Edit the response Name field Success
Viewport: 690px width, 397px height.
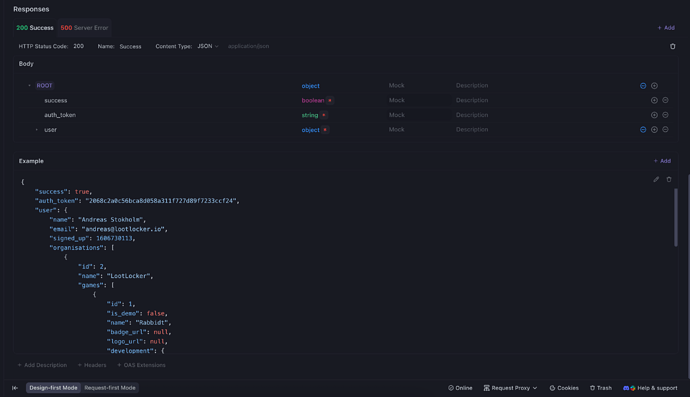click(x=131, y=46)
